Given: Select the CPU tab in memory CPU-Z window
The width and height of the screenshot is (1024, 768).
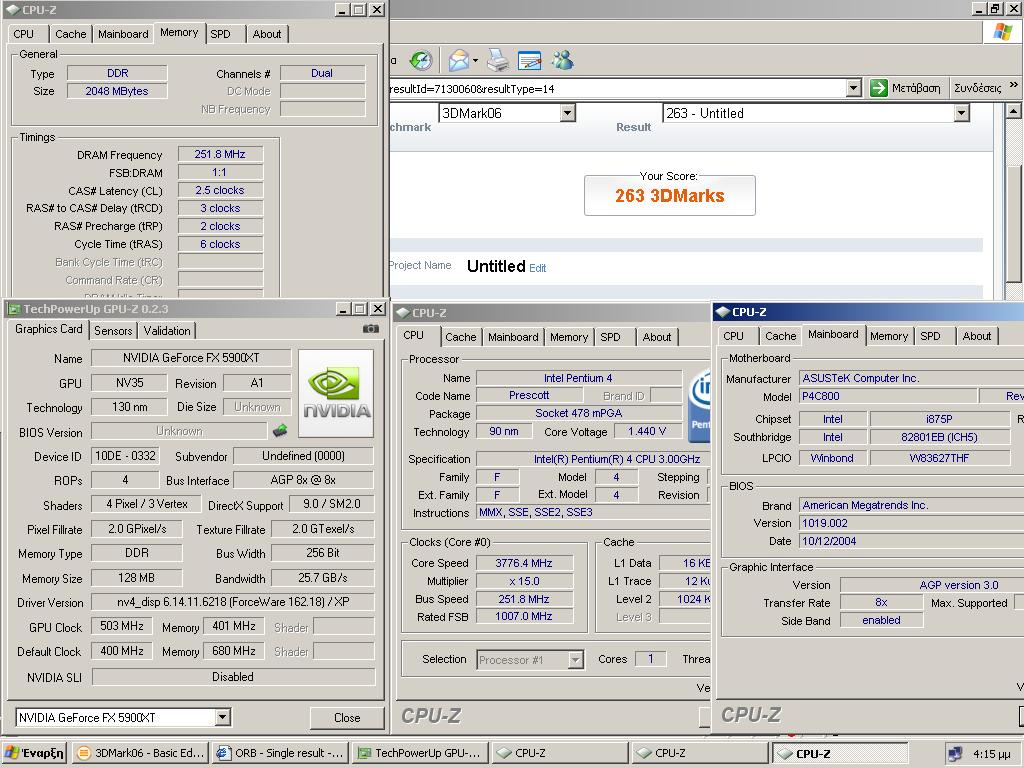Looking at the screenshot, I should [24, 34].
